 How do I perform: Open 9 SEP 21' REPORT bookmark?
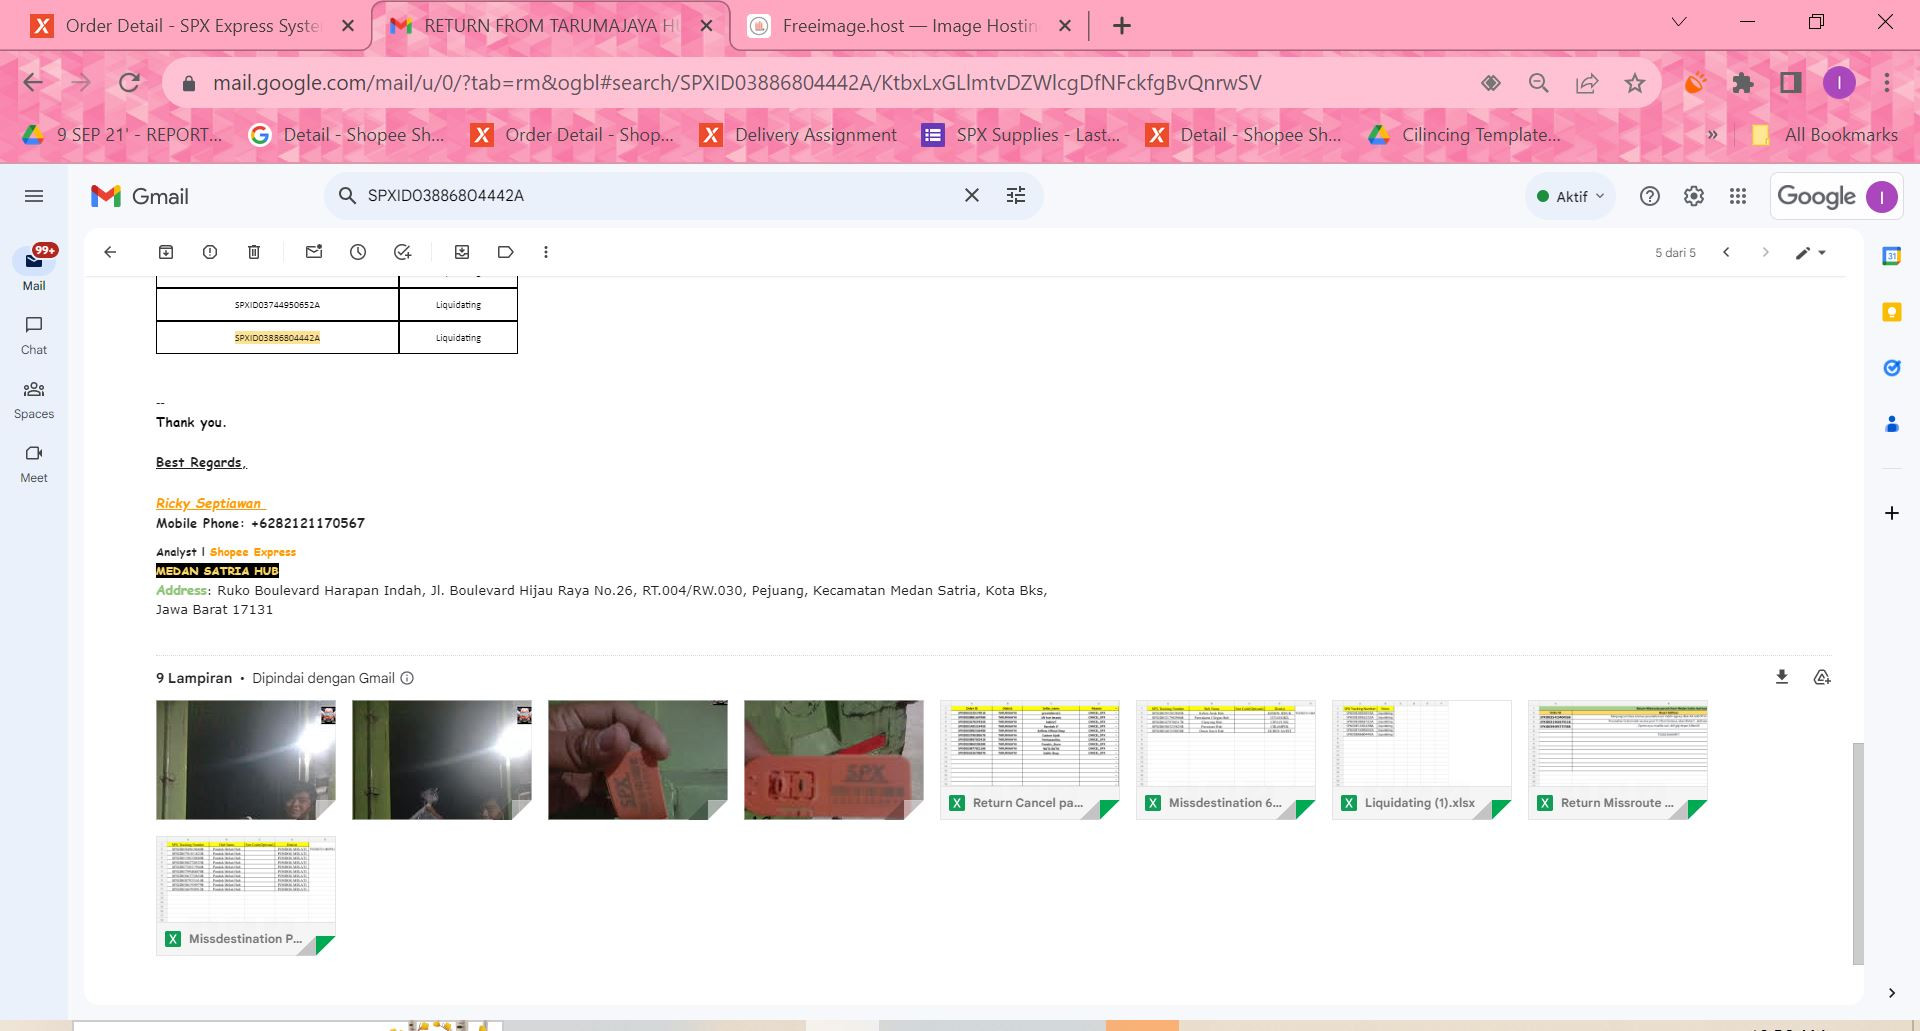click(x=122, y=135)
